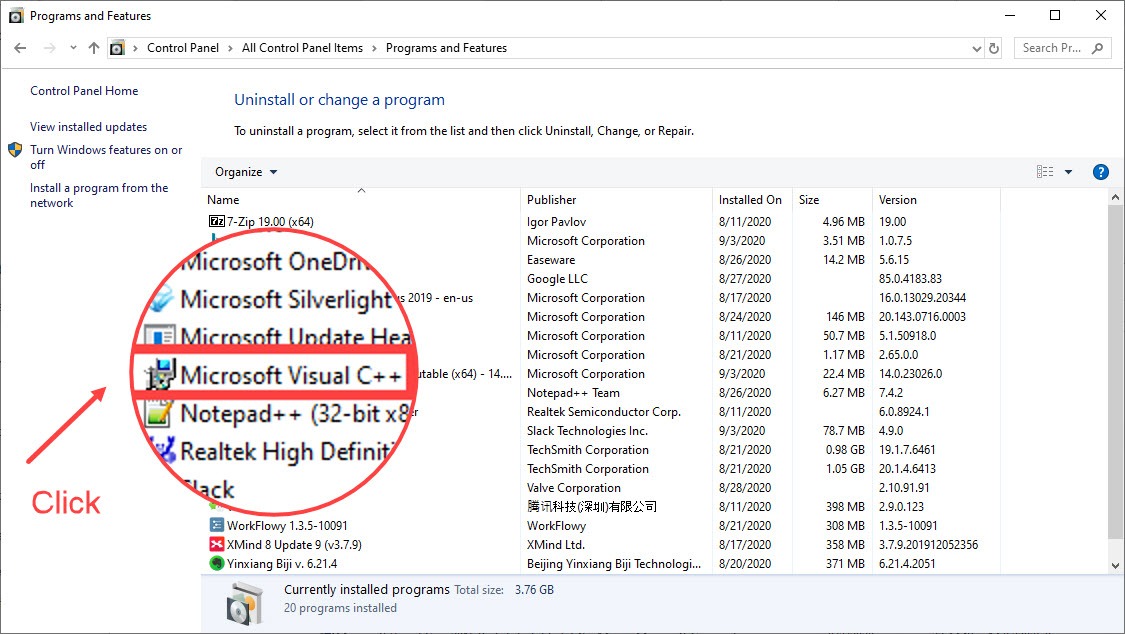Click the 78.7 MB size cell
This screenshot has width=1125, height=634.
[x=844, y=431]
